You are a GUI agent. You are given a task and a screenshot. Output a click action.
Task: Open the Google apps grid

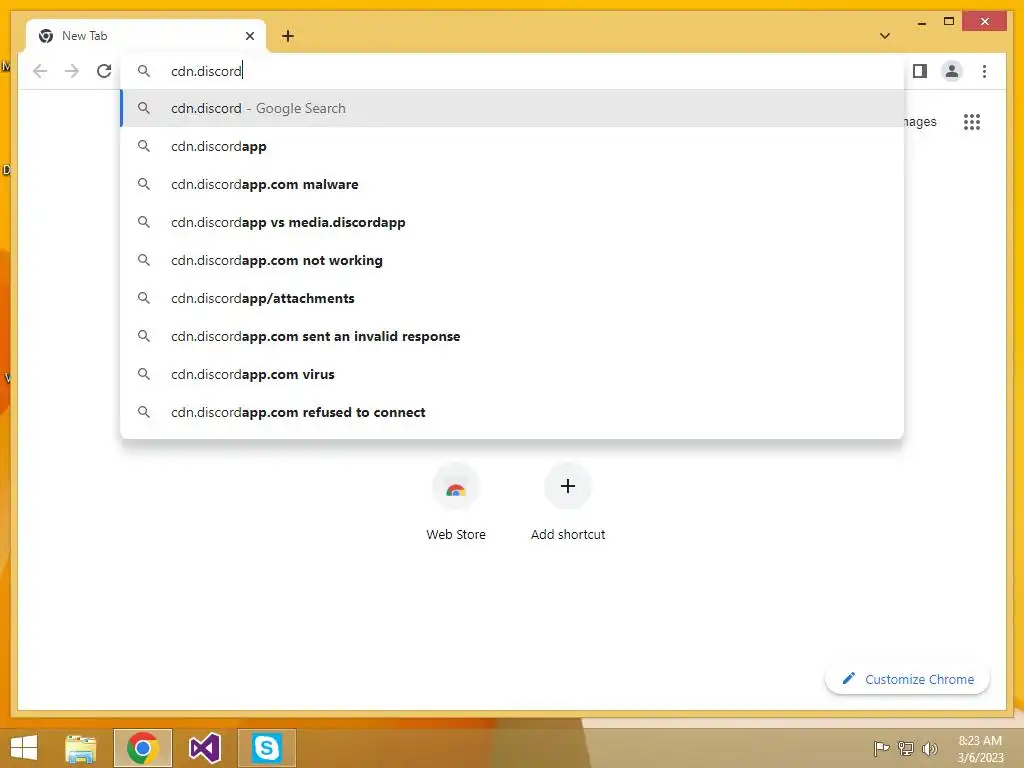tap(972, 121)
